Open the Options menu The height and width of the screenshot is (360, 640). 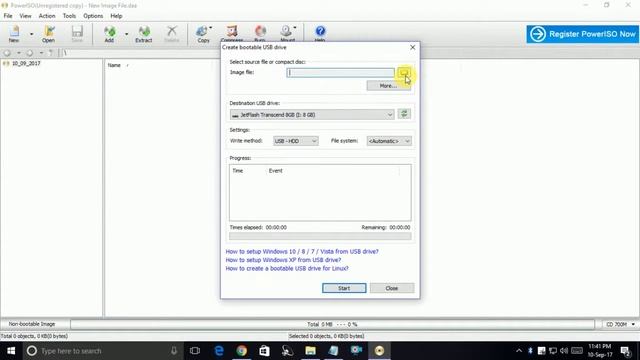[93, 16]
